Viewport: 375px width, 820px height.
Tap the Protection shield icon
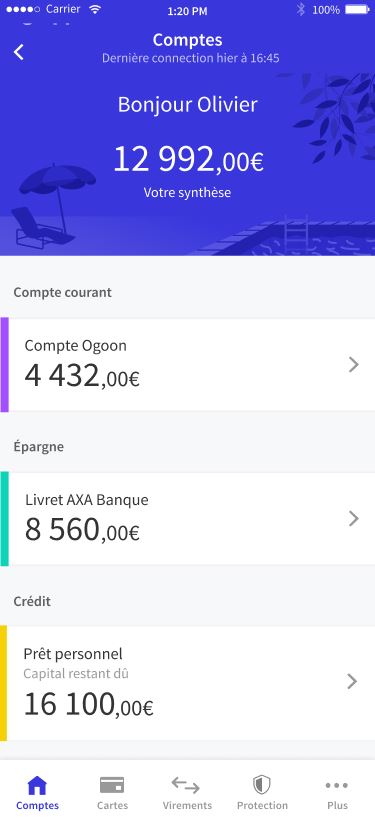tap(262, 785)
